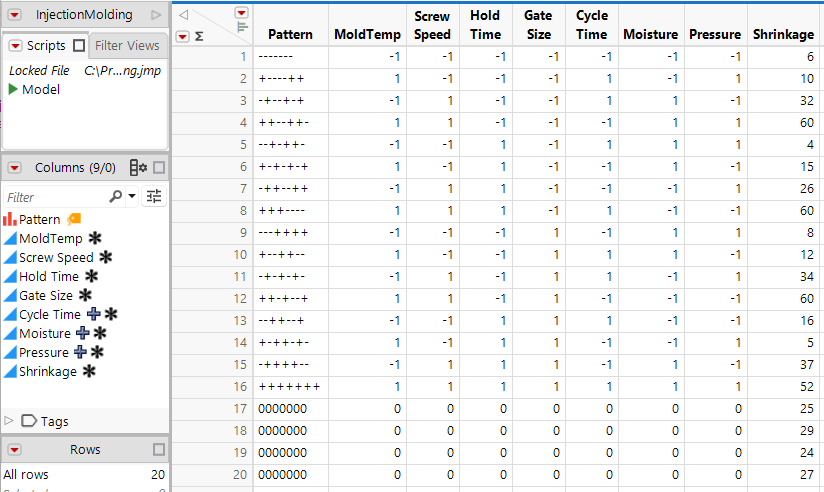The height and width of the screenshot is (492, 824).
Task: Click the Shrinkage asterisk property icon
Action: pos(89,371)
